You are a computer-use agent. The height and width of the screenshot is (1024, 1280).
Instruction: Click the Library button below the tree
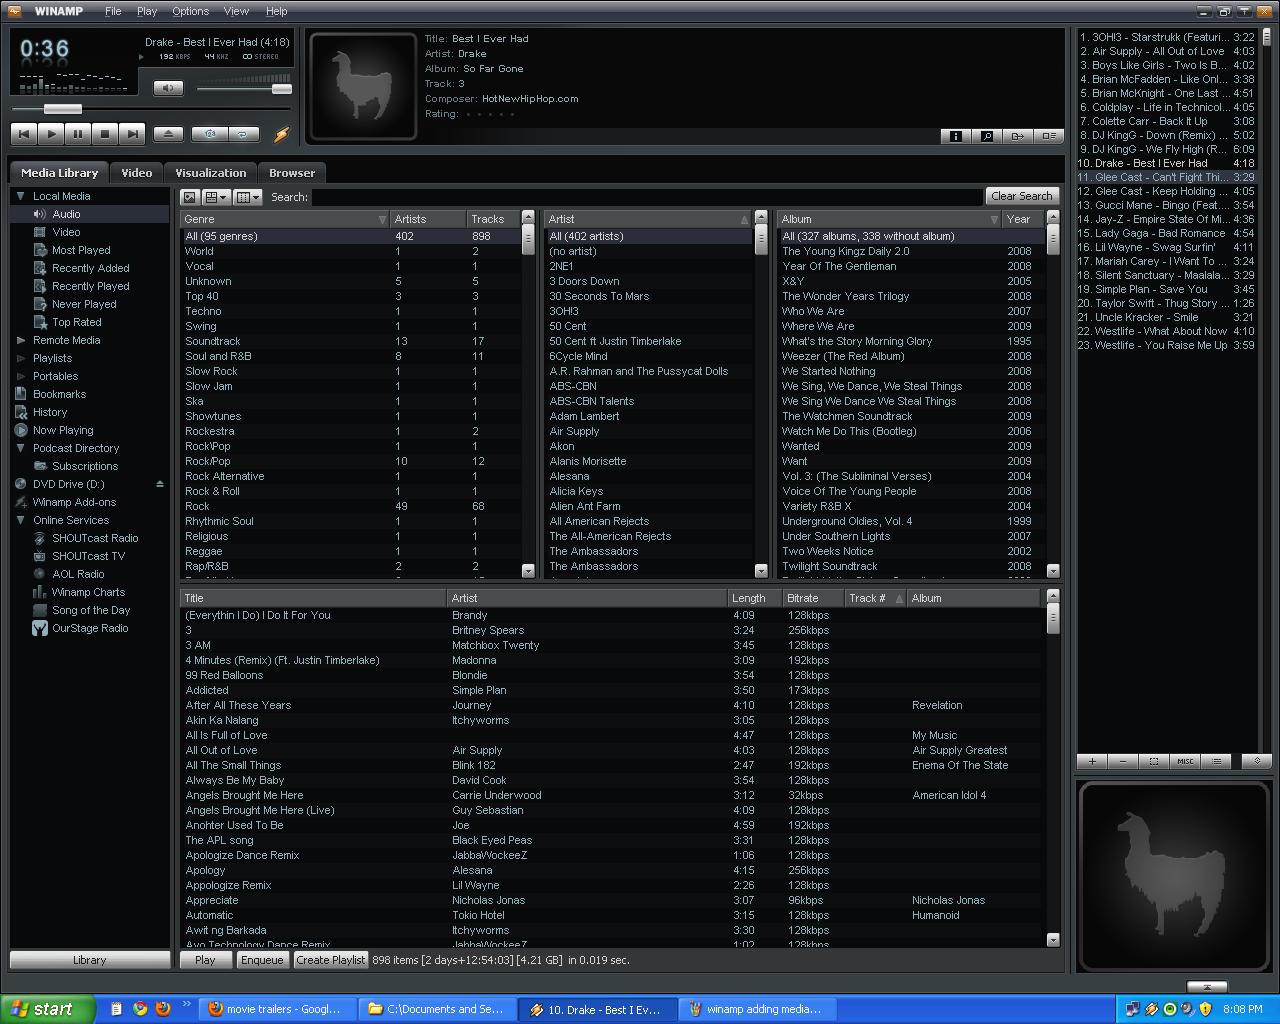click(x=89, y=960)
